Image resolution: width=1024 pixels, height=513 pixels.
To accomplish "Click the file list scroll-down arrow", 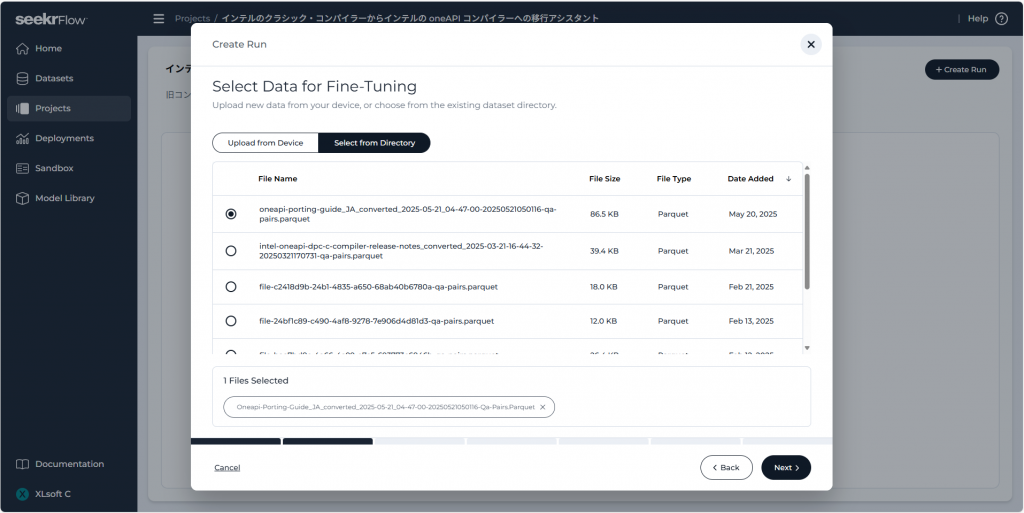I will [x=807, y=348].
